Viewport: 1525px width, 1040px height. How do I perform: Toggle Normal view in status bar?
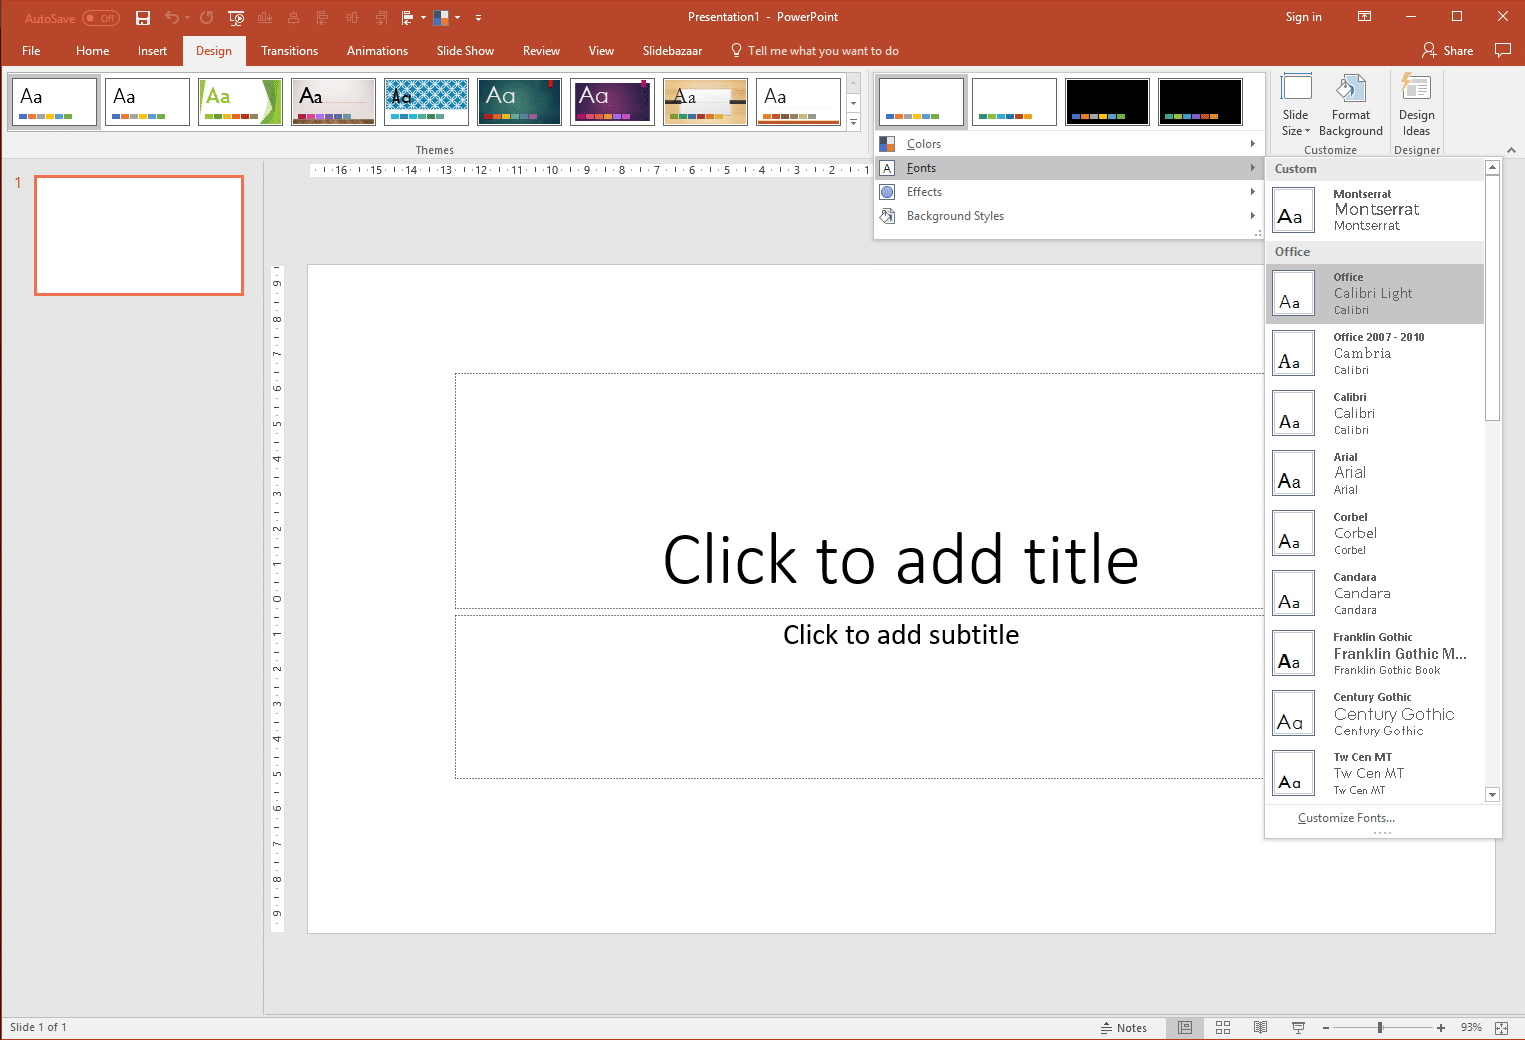pyautogui.click(x=1185, y=1027)
